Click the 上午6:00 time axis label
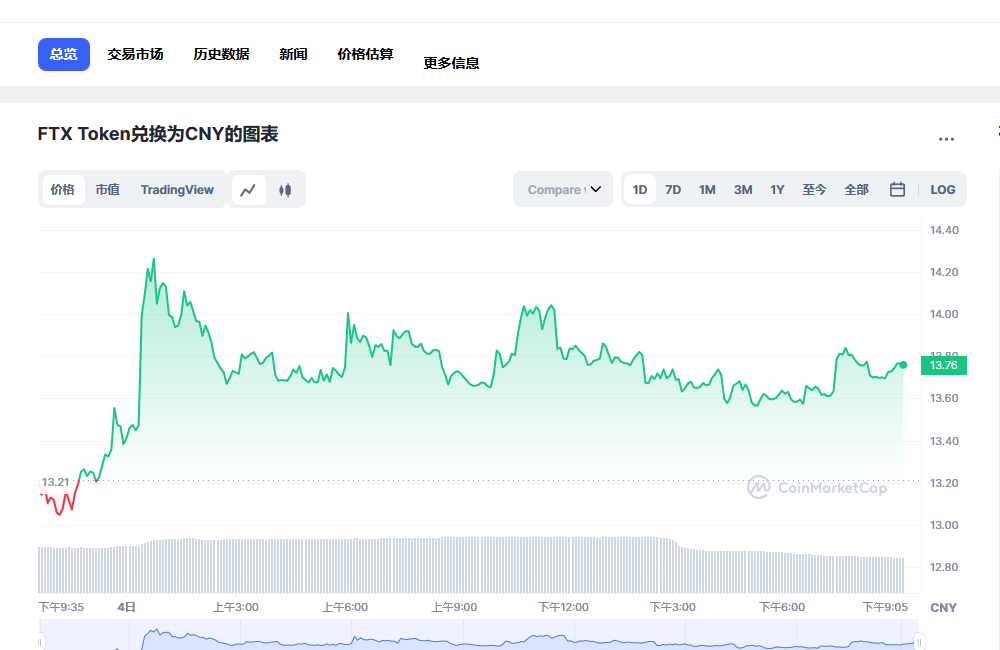 [345, 607]
